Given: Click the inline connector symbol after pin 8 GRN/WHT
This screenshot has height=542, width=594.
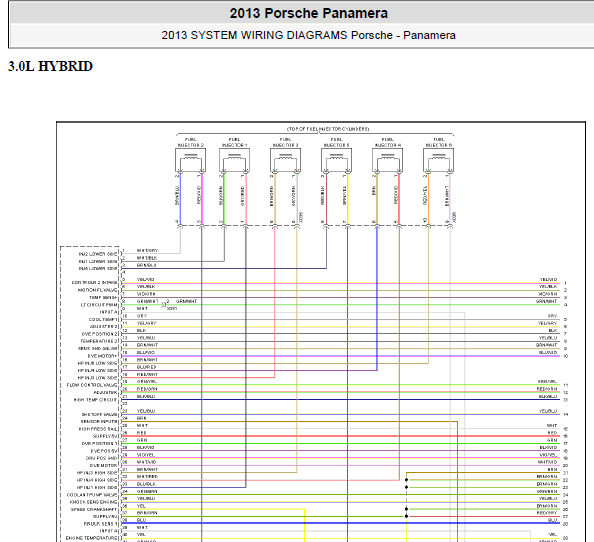Looking at the screenshot, I should [x=164, y=304].
